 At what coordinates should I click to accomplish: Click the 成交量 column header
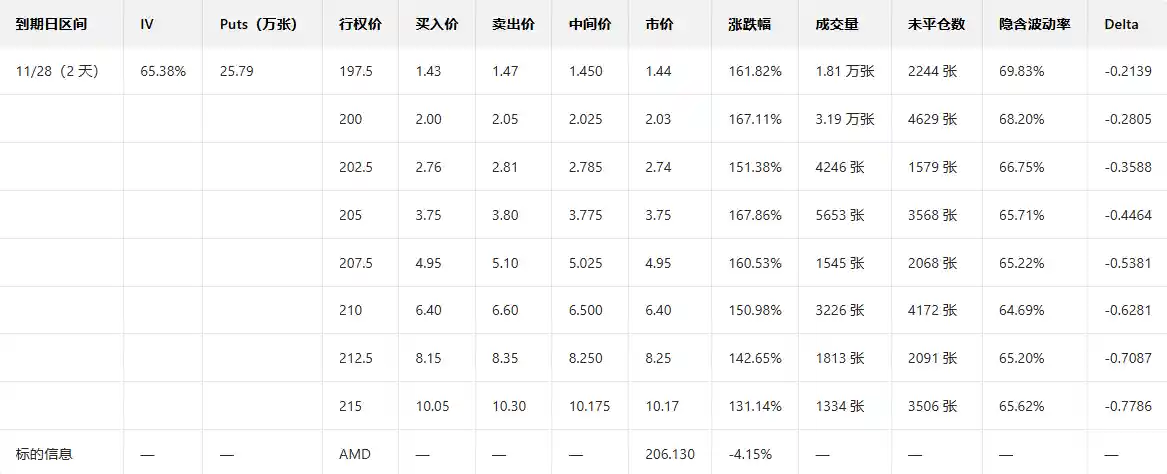tap(836, 24)
